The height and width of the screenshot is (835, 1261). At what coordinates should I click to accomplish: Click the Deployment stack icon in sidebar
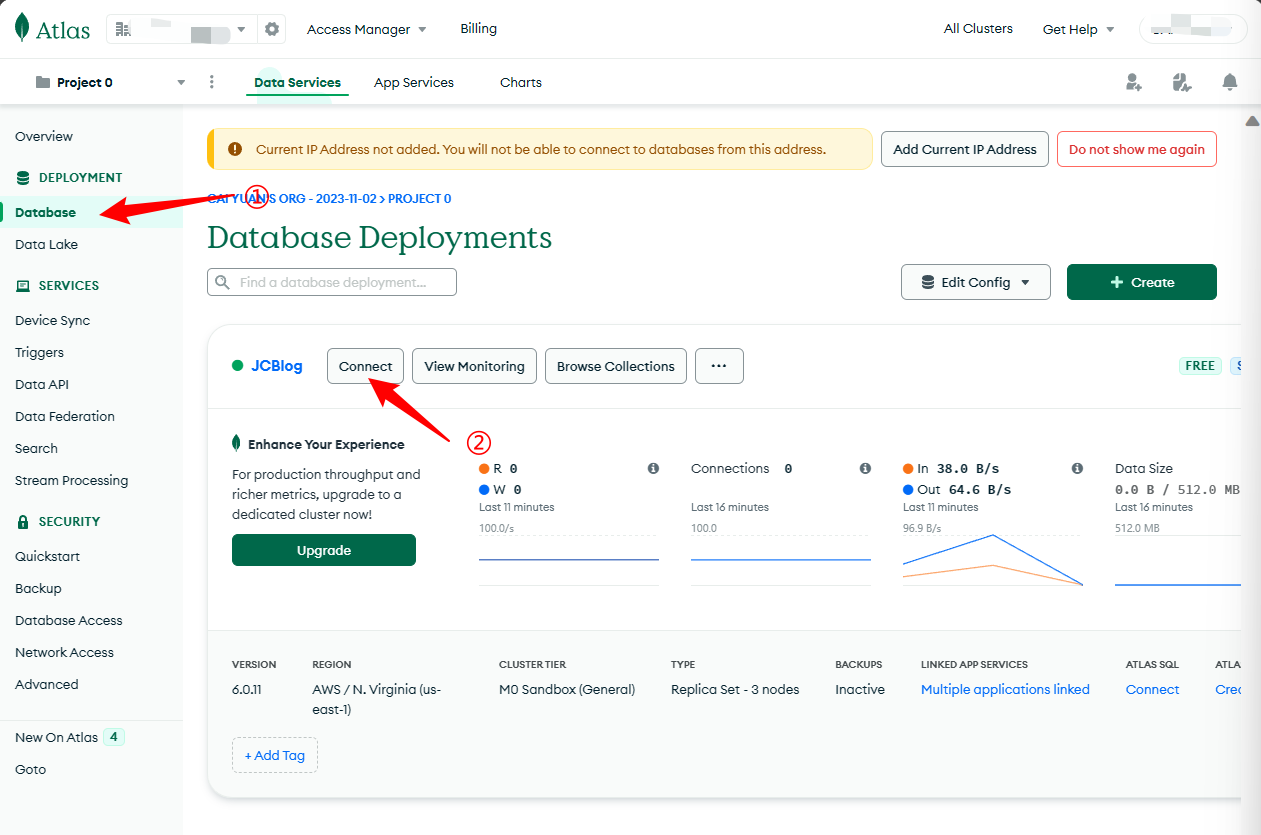tap(23, 177)
